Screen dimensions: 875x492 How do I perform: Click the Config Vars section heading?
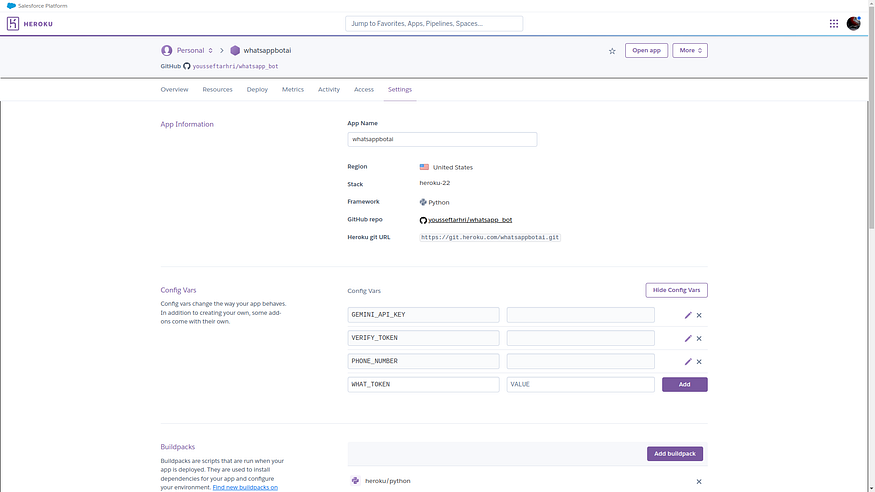(178, 290)
